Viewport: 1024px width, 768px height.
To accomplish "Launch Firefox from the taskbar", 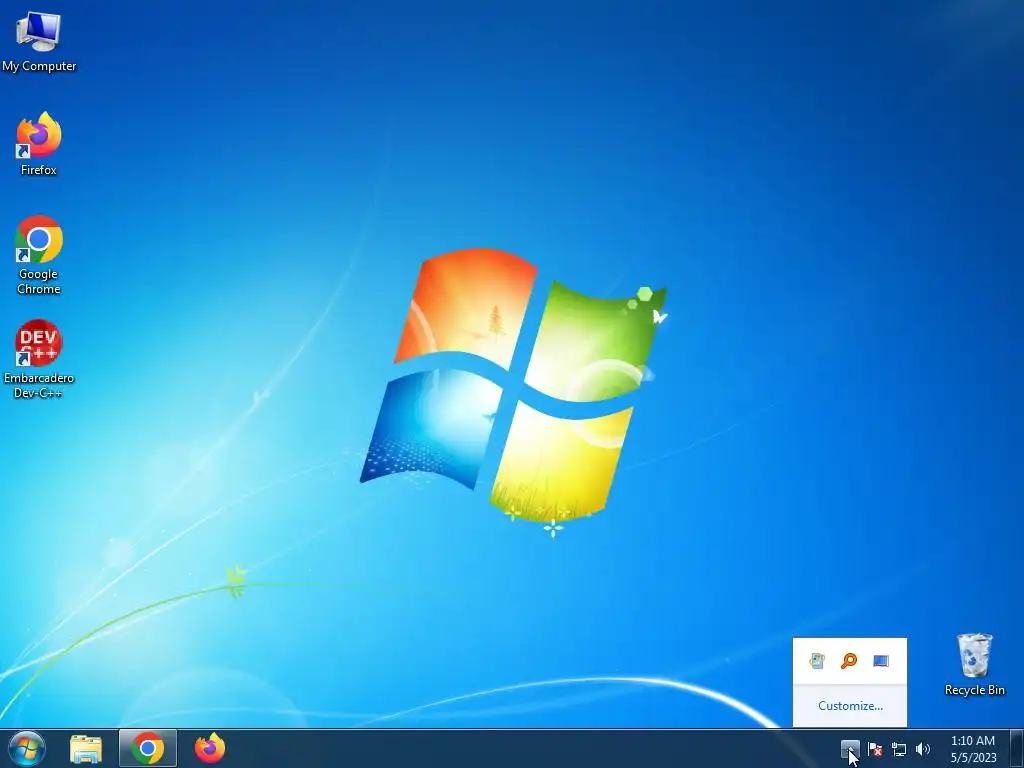I will (210, 748).
